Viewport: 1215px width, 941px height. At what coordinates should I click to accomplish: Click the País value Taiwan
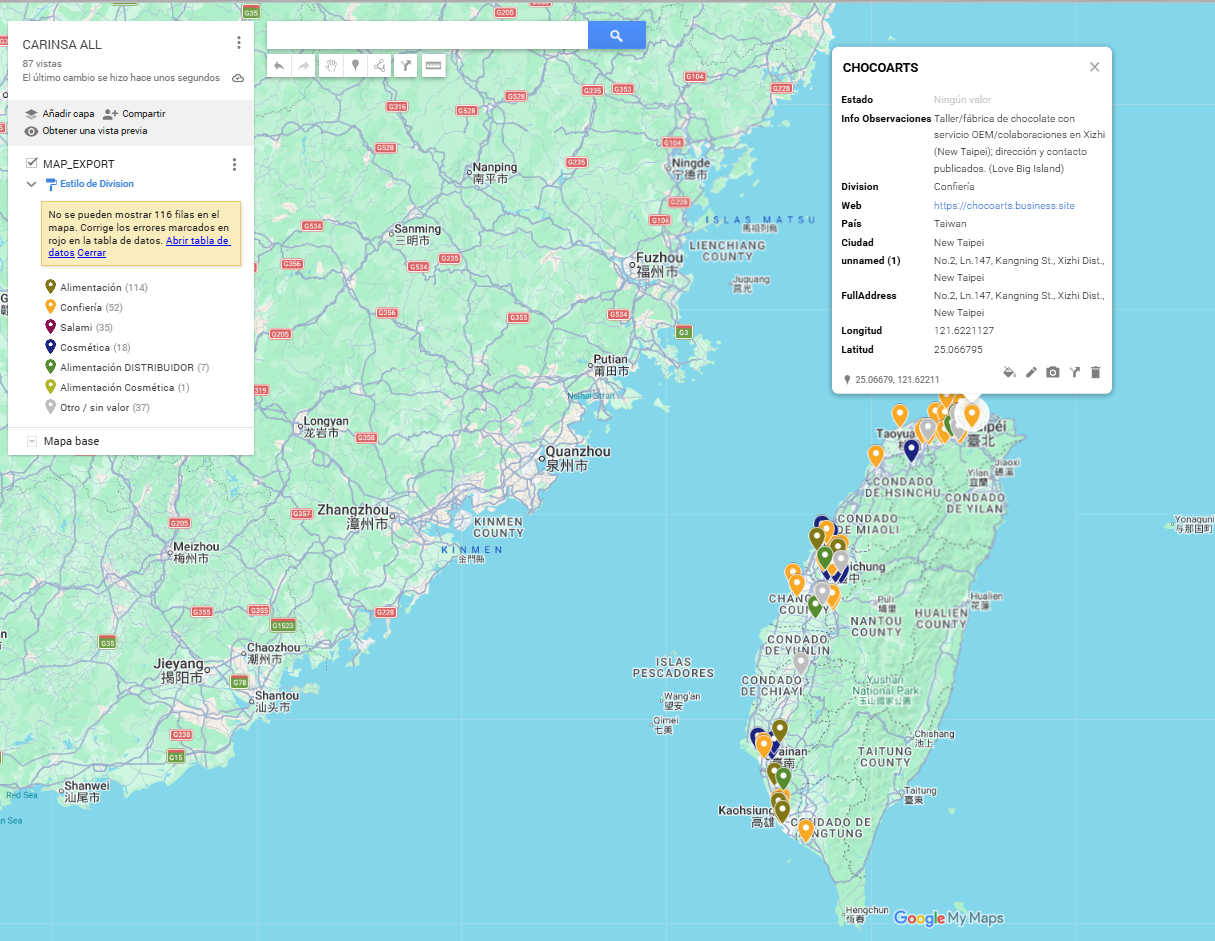coord(950,224)
